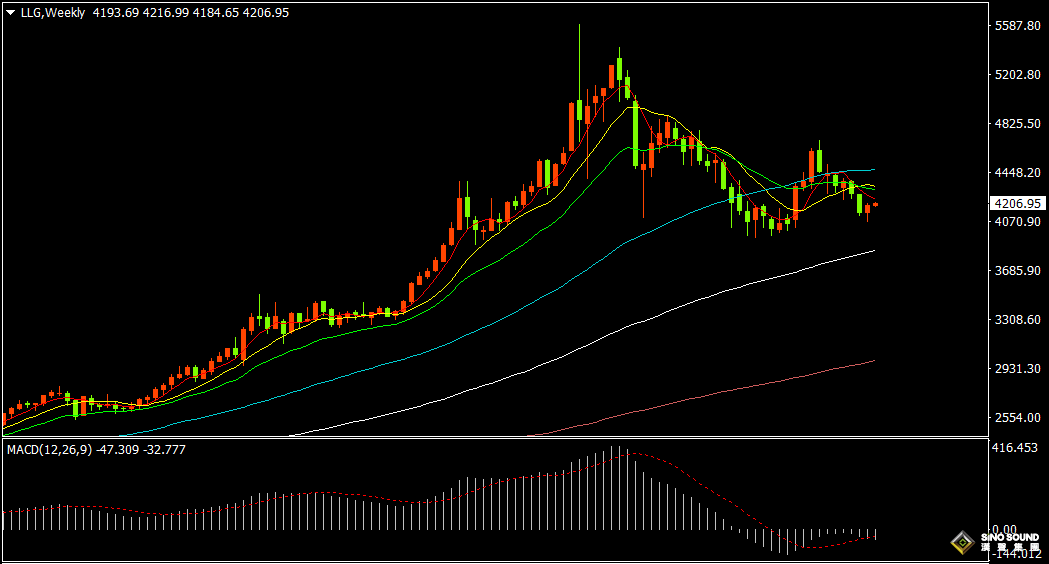
Task: Click price axis label 2931.30
Action: [x=1018, y=369]
